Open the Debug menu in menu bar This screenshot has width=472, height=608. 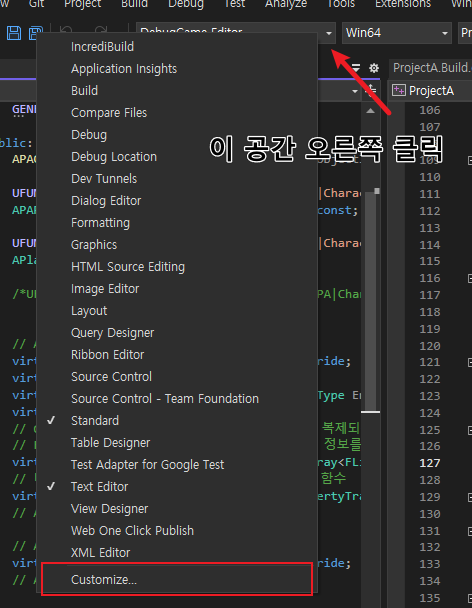(x=186, y=4)
